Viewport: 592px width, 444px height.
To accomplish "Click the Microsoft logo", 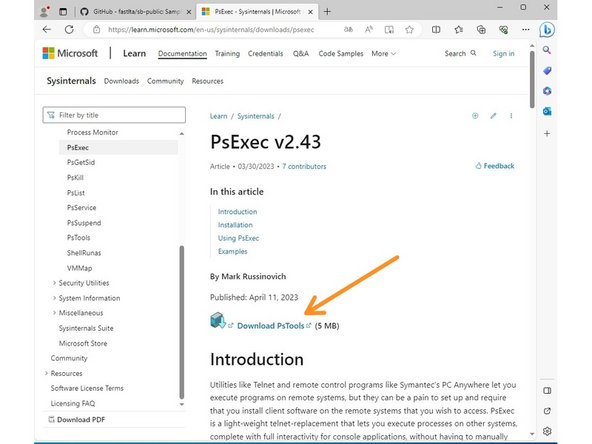I will point(70,53).
